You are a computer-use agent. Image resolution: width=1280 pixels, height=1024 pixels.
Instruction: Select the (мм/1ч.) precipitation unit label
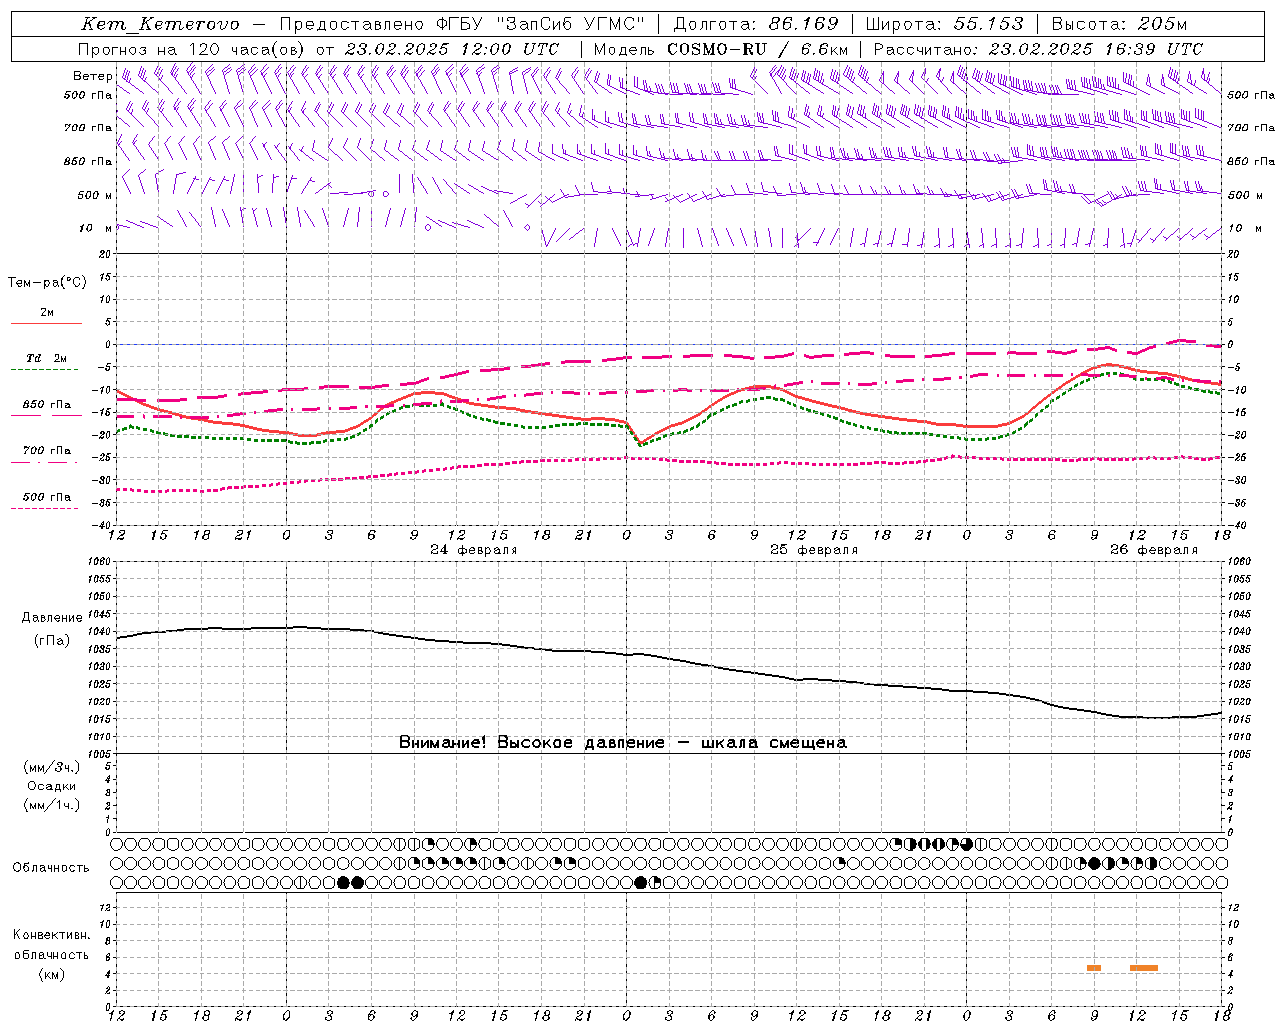(x=52, y=805)
